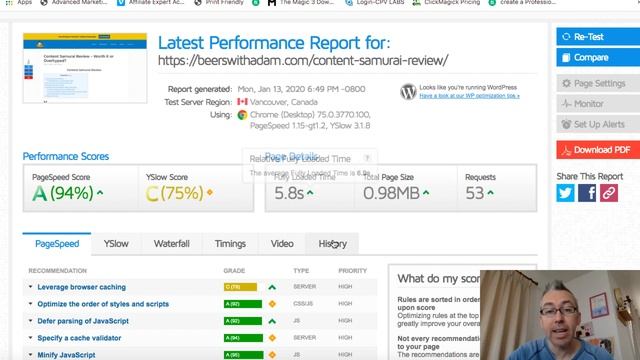
Task: Click the Re-Test button
Action: pyautogui.click(x=598, y=37)
